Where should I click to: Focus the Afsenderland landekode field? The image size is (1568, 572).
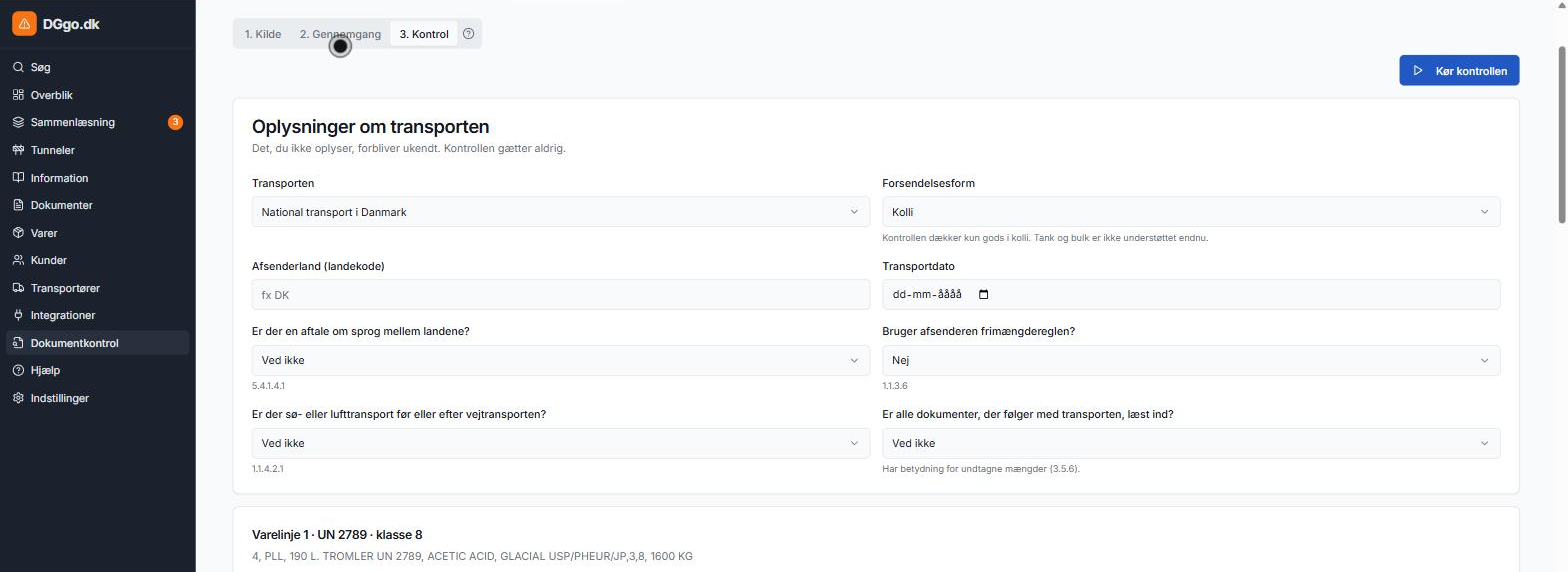(561, 295)
